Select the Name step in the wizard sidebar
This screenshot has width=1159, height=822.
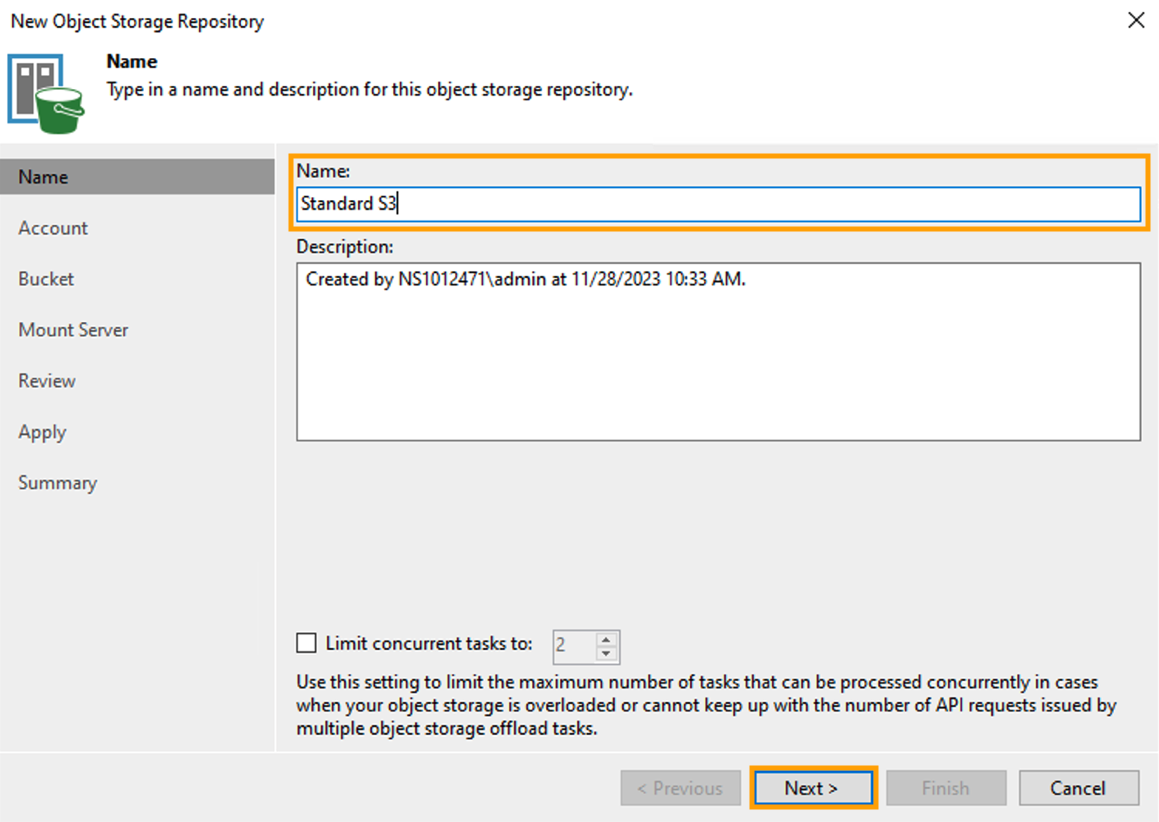[42, 176]
